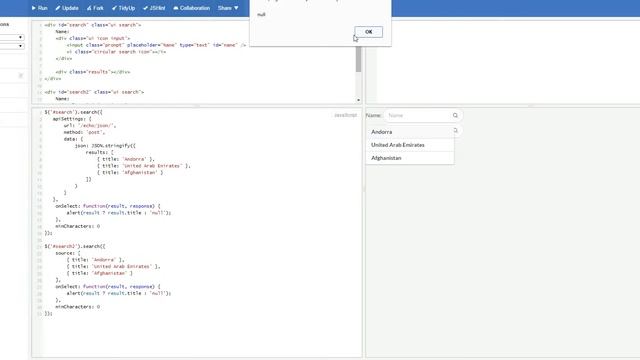This screenshot has height=360, width=640.
Task: Click the "$('#search2').search({" code line
Action: click(75, 246)
